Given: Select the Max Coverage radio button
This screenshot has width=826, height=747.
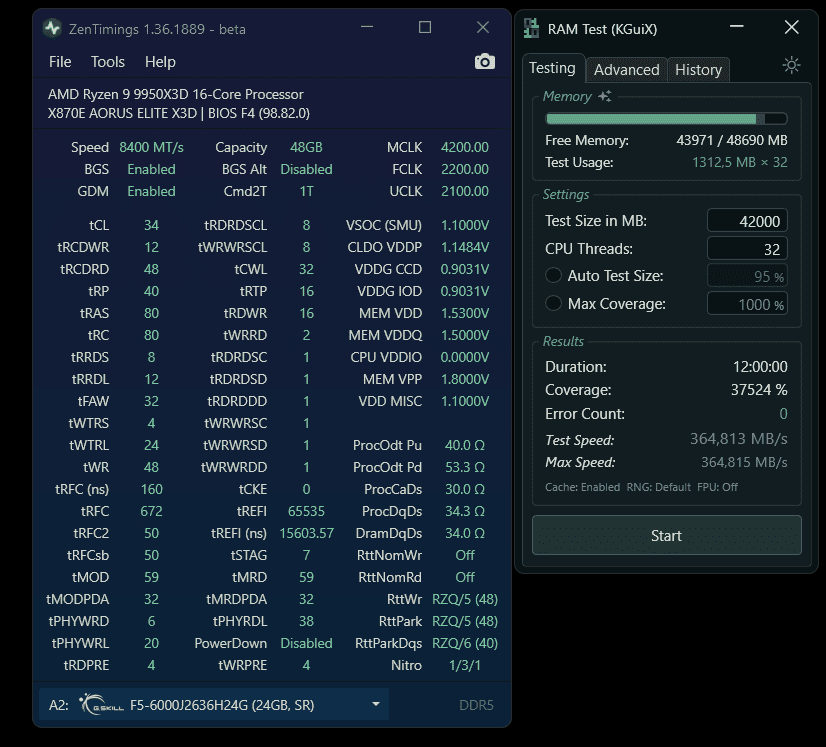Looking at the screenshot, I should (553, 303).
